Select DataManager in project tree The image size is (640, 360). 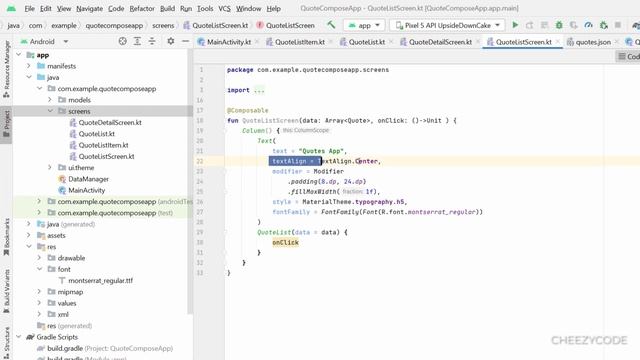click(89, 179)
